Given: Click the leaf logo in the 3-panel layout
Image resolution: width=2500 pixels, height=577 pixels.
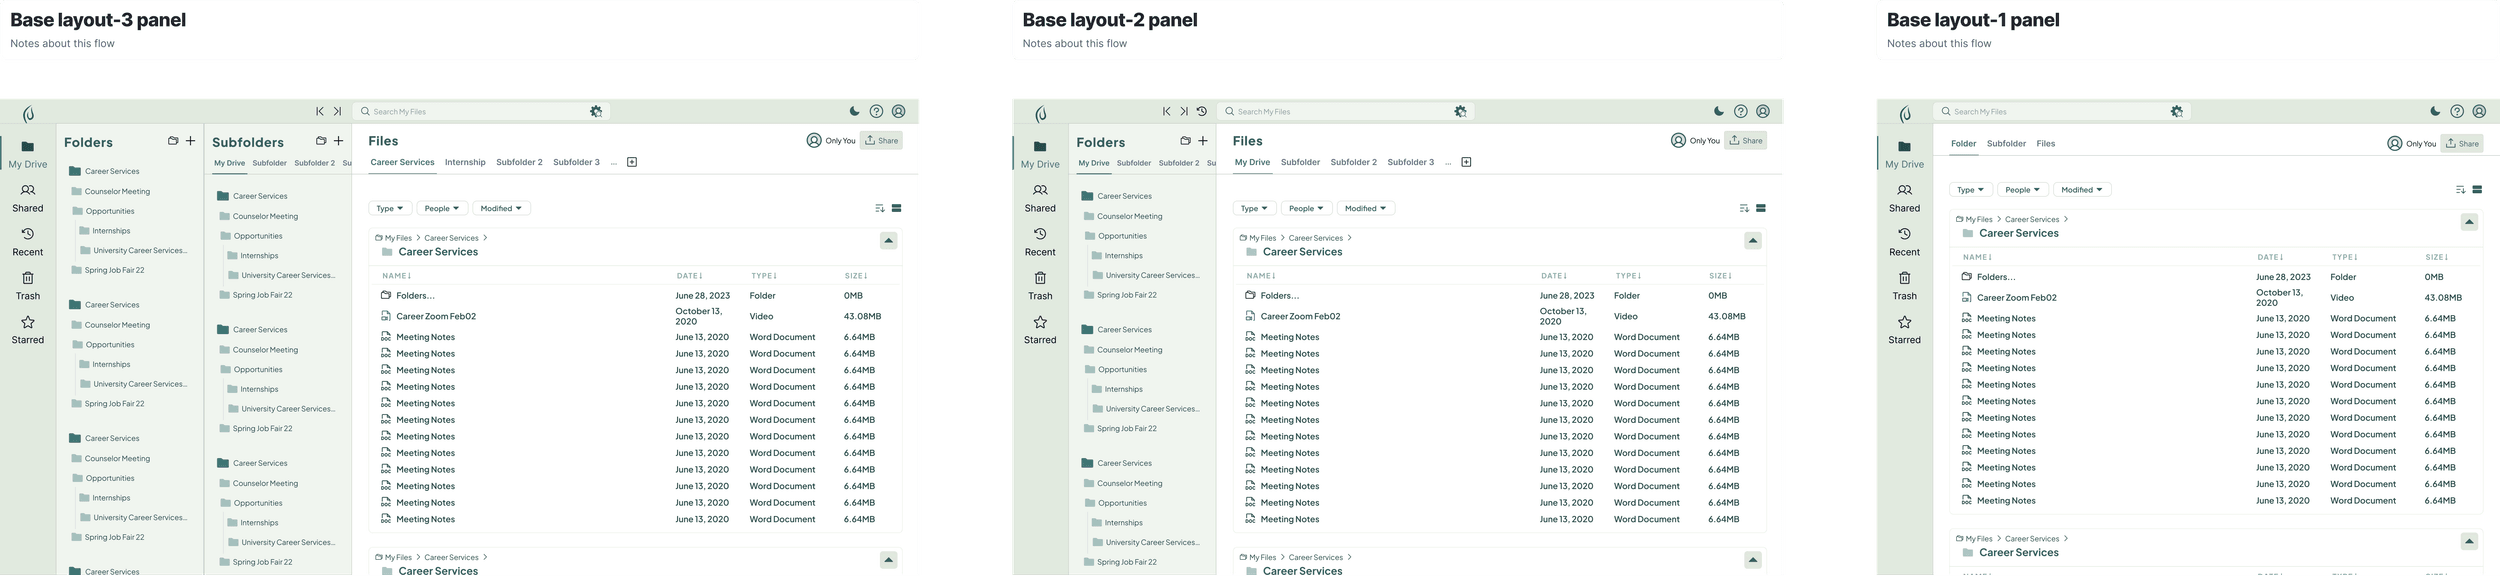Looking at the screenshot, I should 29,114.
